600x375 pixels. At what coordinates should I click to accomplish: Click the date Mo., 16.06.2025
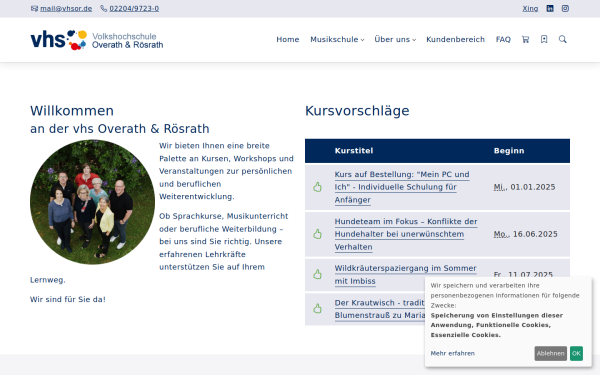[525, 234]
